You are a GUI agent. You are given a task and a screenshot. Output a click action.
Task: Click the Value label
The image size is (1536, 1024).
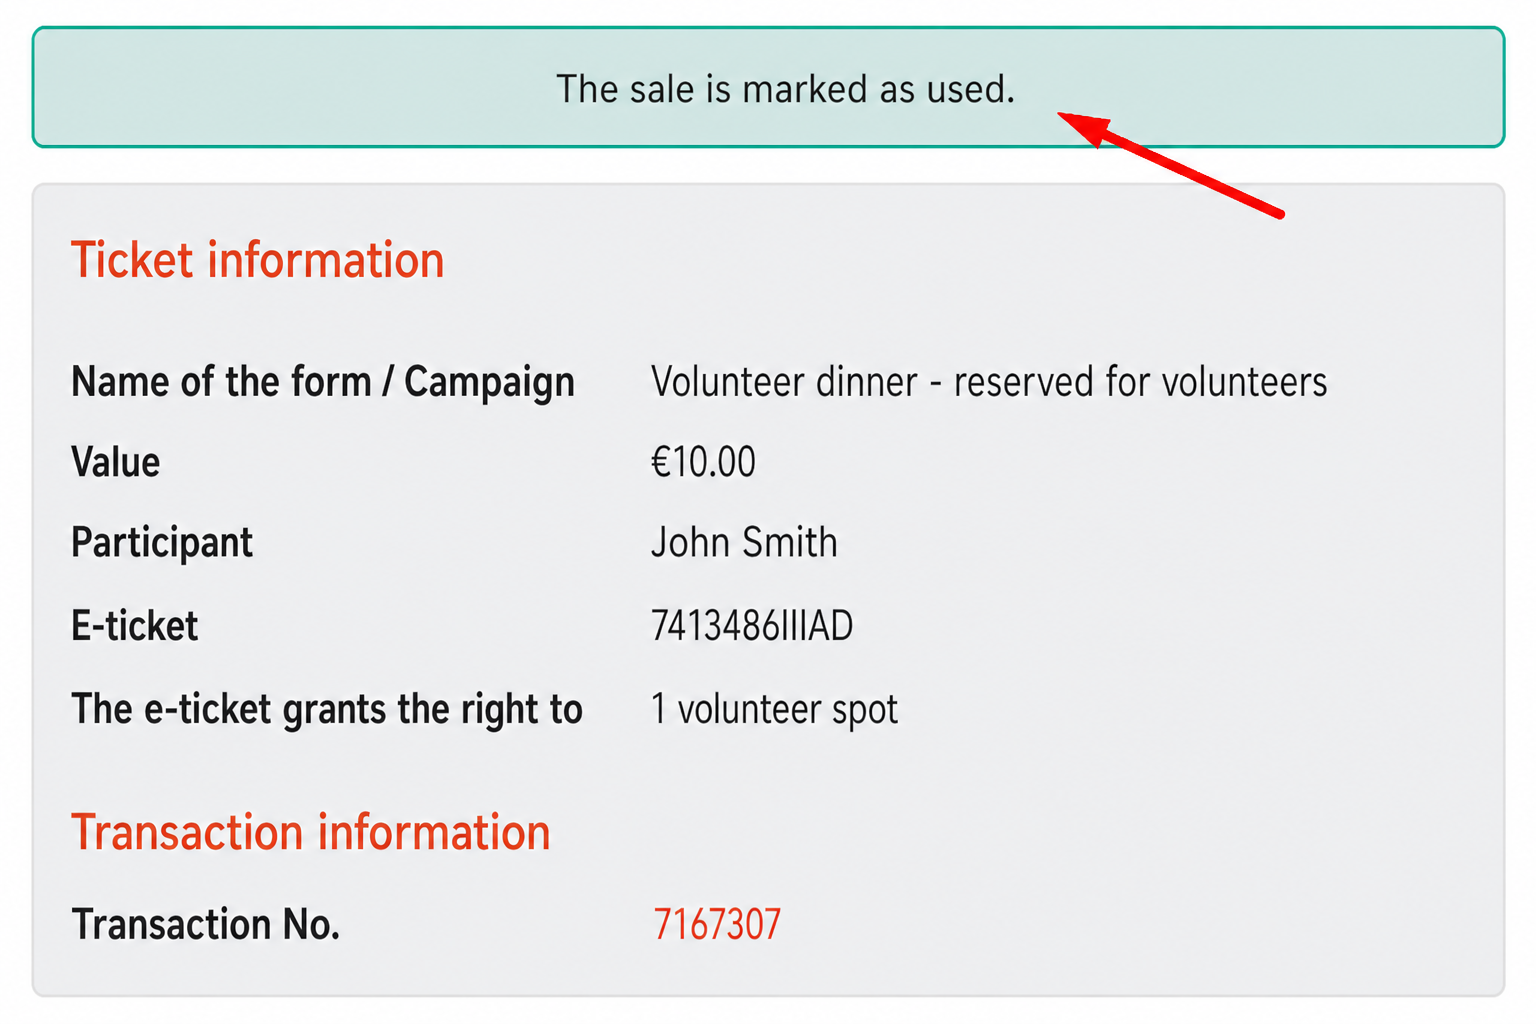click(x=115, y=462)
